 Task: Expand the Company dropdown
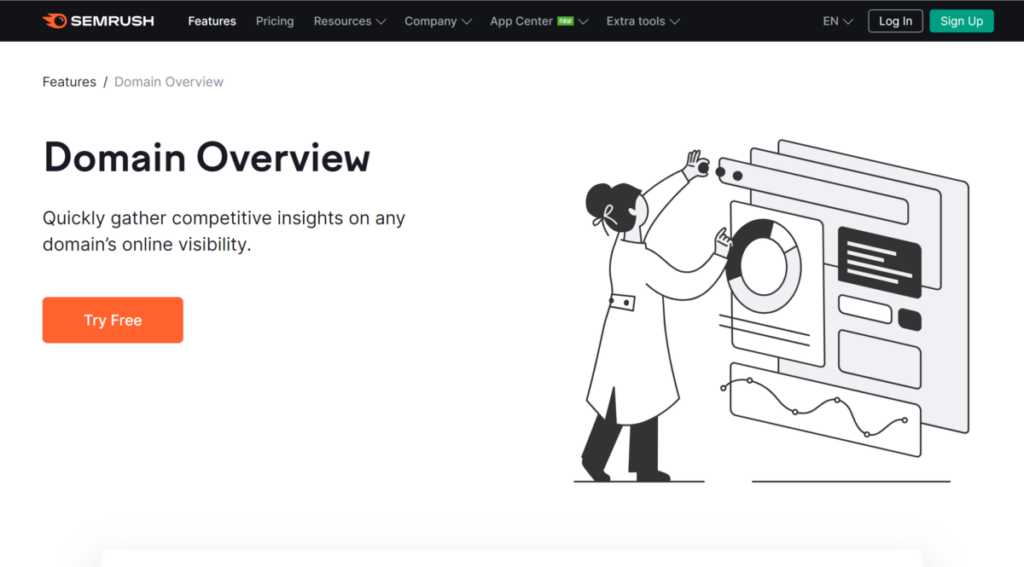[438, 21]
